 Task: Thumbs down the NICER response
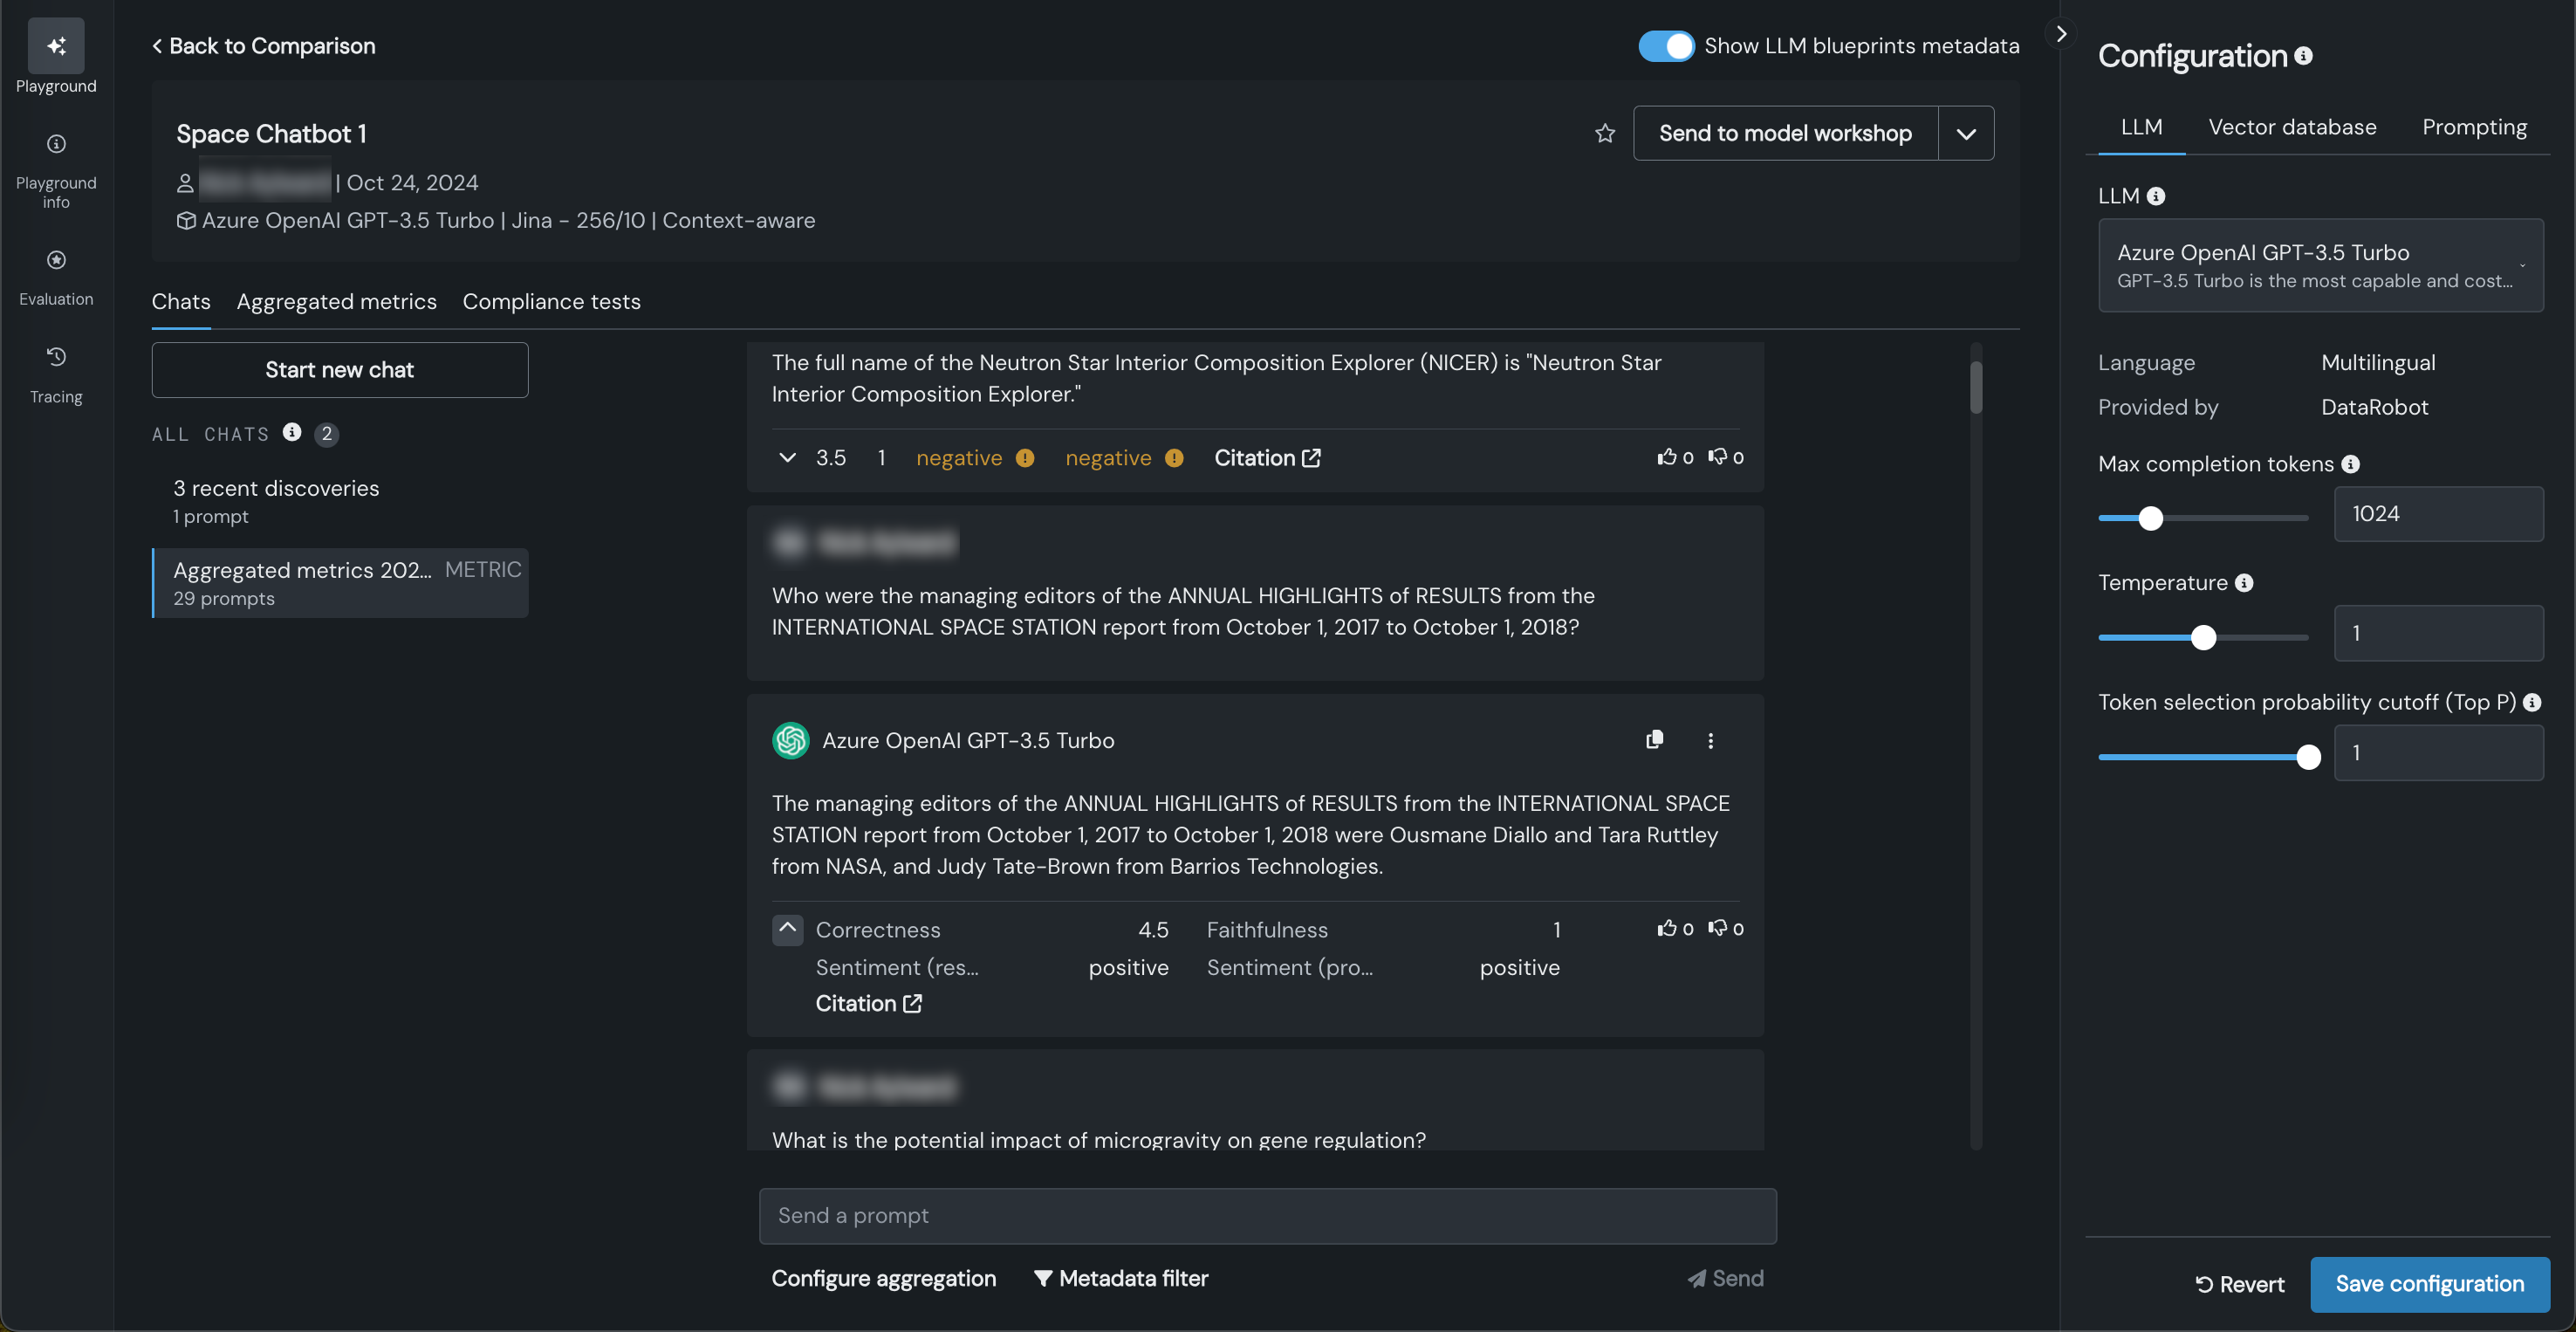[1717, 457]
